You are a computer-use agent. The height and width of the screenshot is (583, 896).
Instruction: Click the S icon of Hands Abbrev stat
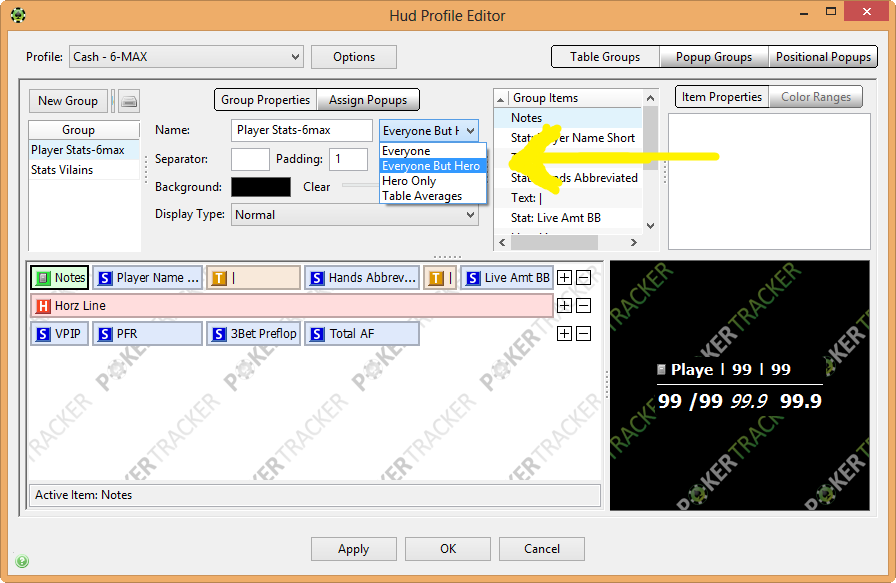point(317,278)
